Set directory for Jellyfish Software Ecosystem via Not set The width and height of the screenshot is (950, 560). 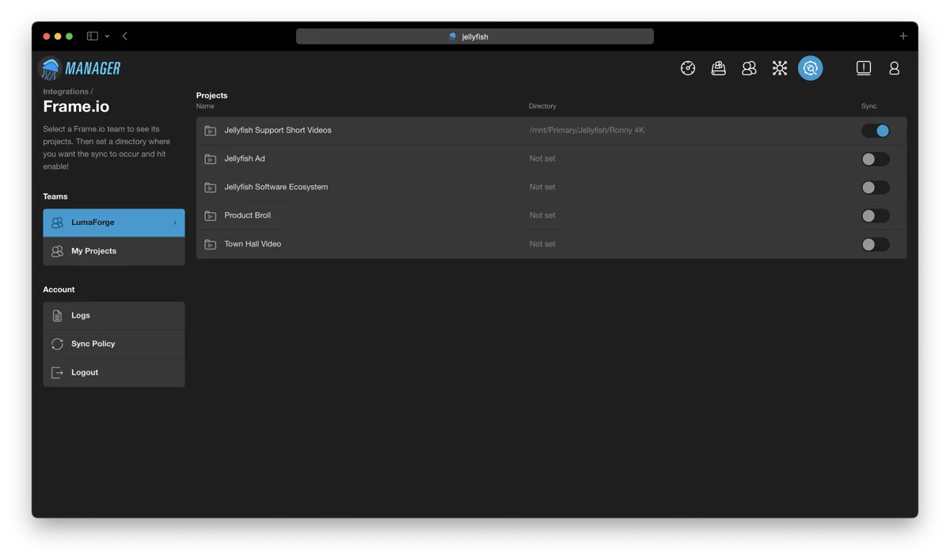(x=542, y=187)
